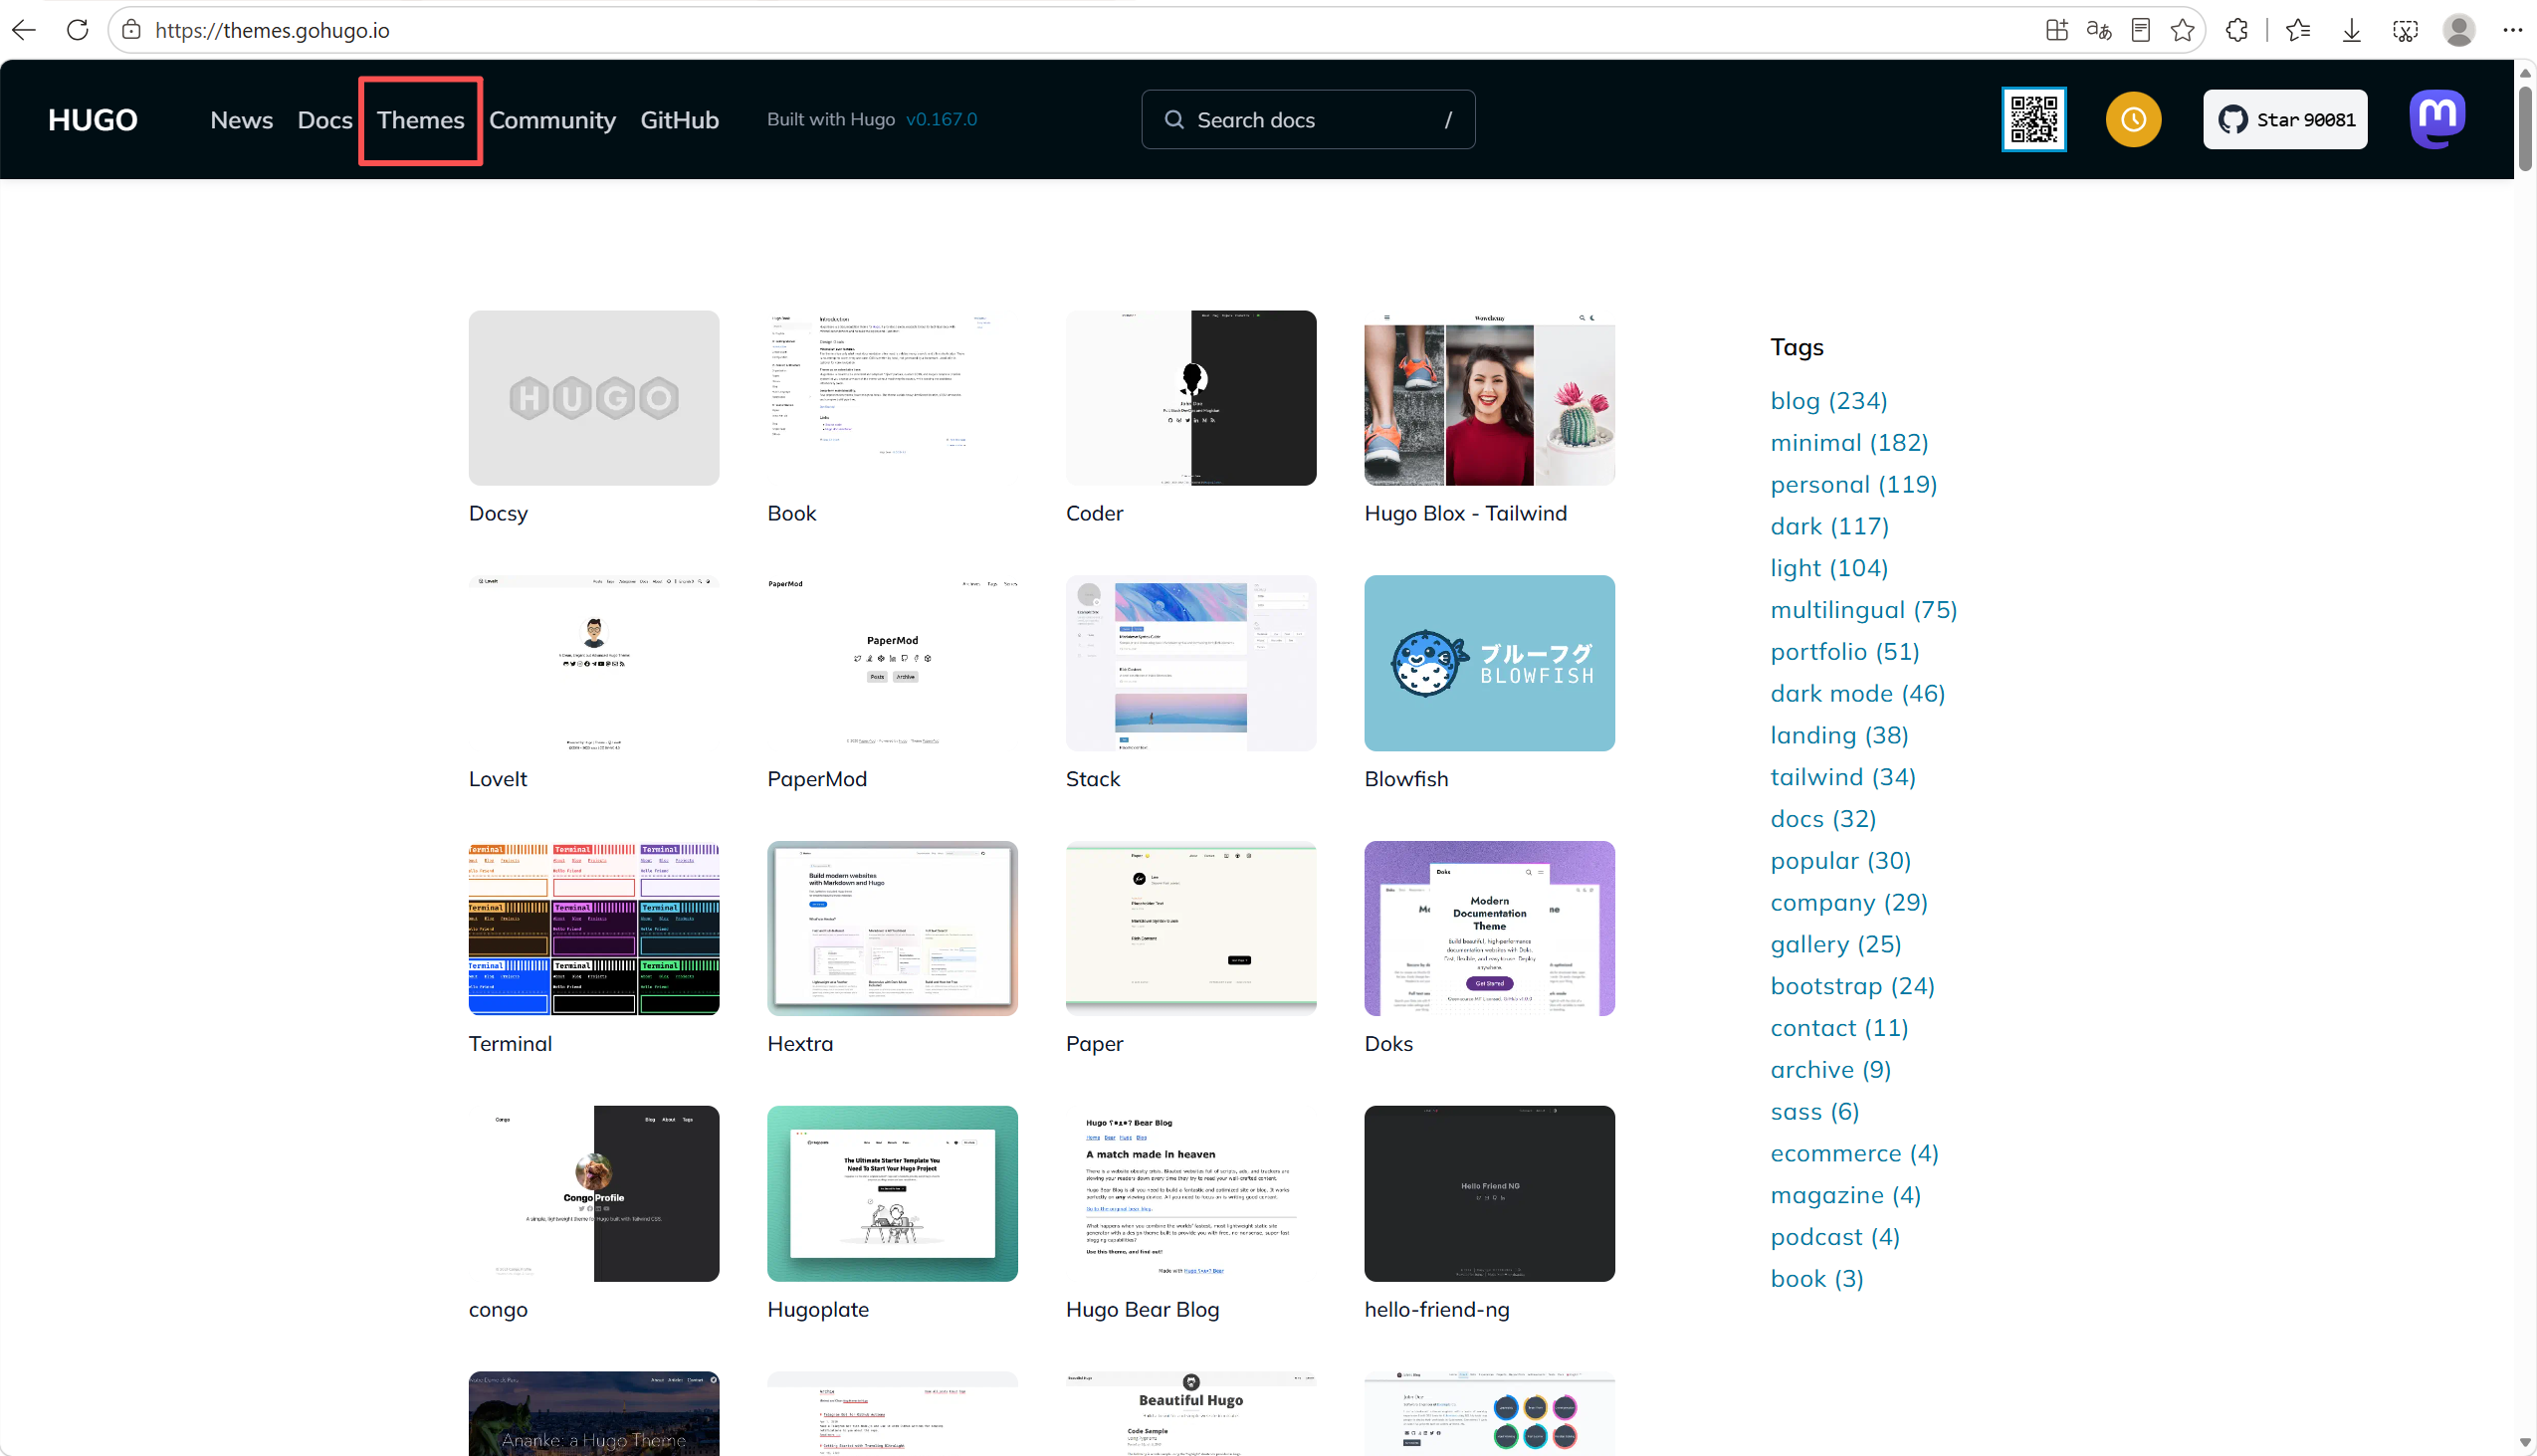Open the Hugoplate theme thumbnail
Image resolution: width=2537 pixels, height=1456 pixels.
pos(892,1193)
